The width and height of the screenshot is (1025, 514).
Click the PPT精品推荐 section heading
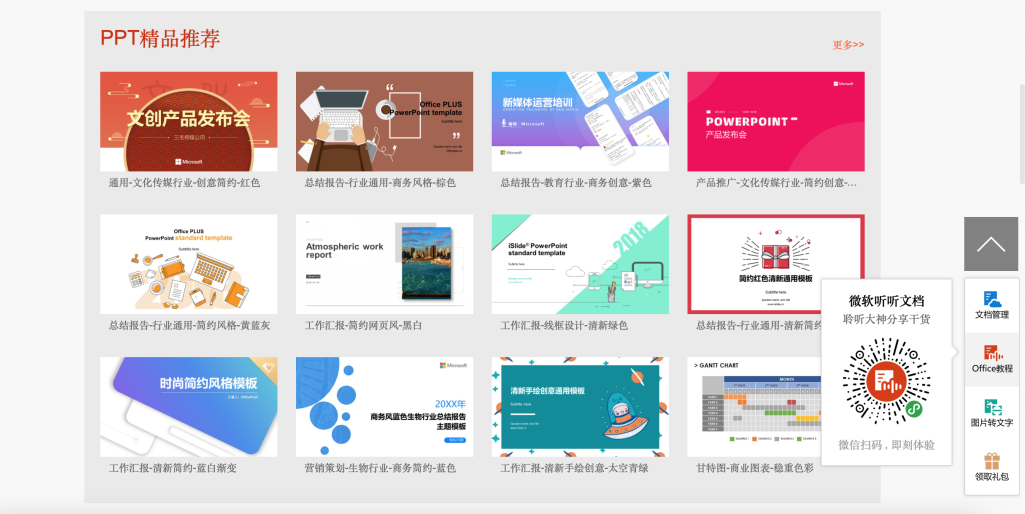[x=160, y=38]
